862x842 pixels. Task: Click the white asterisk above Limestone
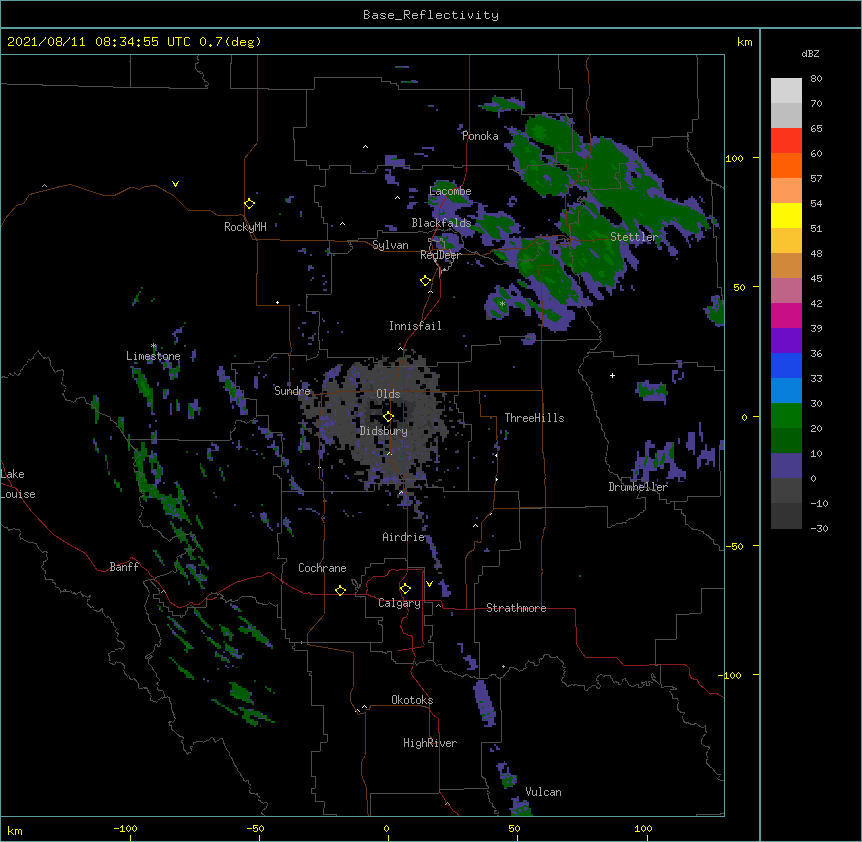[x=154, y=346]
